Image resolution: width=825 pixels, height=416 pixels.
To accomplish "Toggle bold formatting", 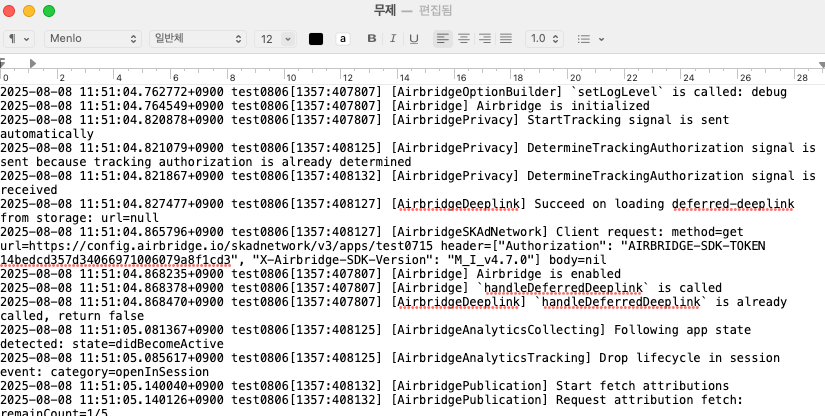I will [x=371, y=38].
